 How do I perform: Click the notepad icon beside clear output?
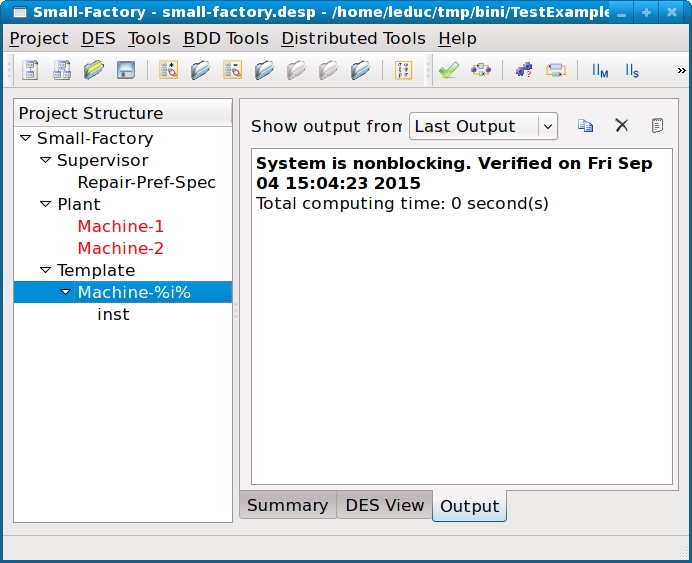pyautogui.click(x=657, y=126)
